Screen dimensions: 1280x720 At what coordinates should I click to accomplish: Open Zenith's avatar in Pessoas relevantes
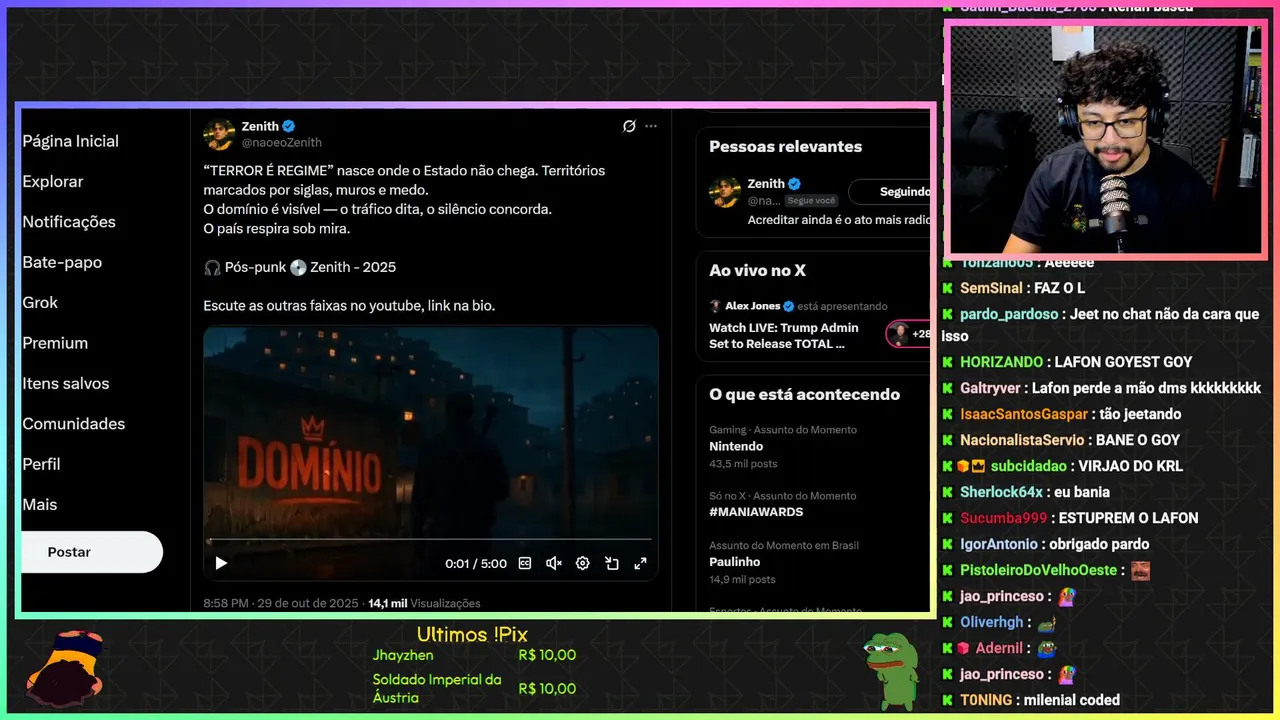point(725,192)
